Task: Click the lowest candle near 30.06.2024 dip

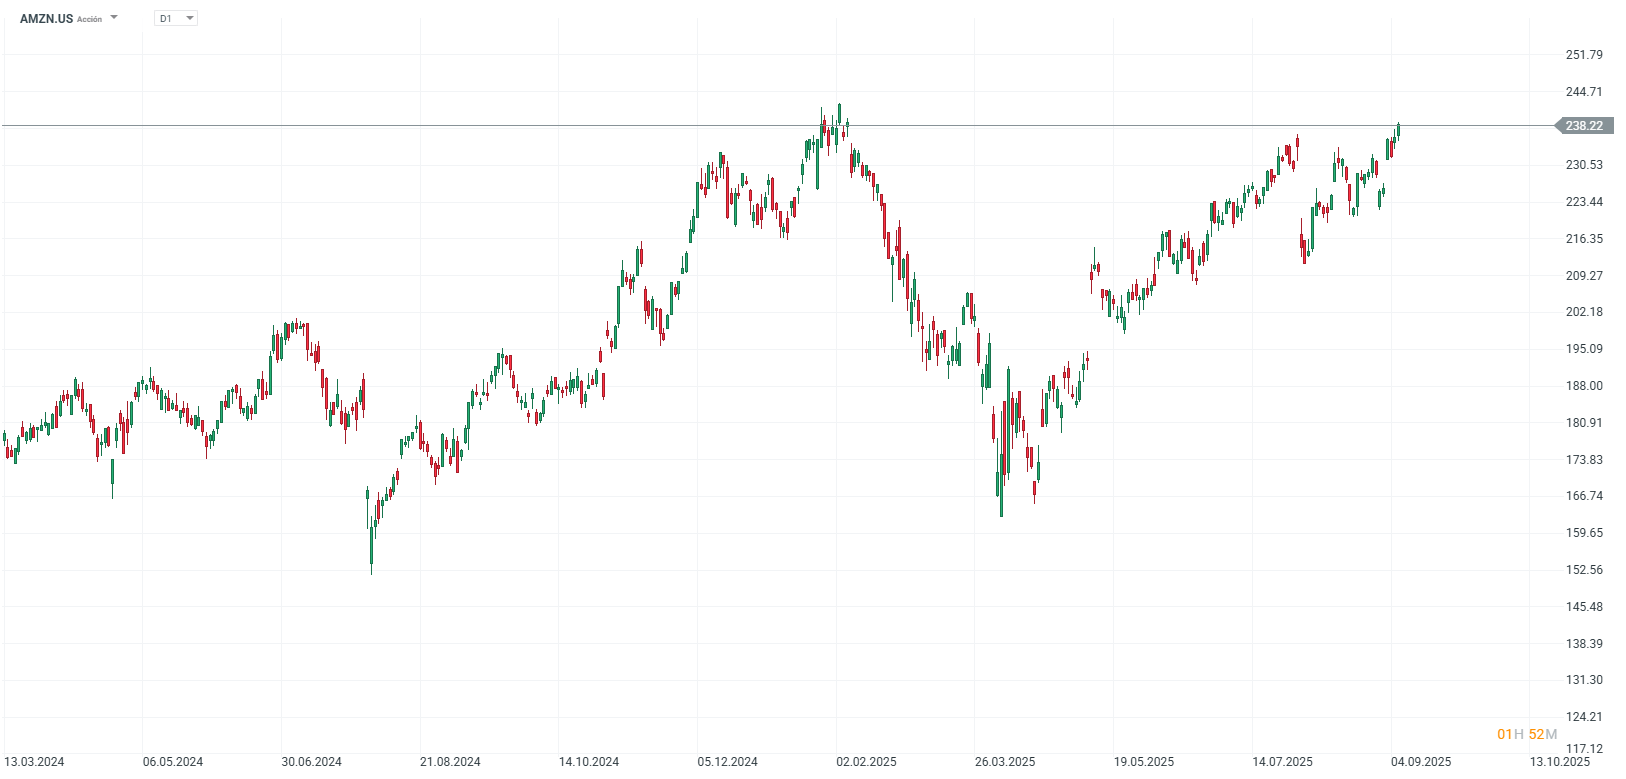Action: [x=372, y=545]
